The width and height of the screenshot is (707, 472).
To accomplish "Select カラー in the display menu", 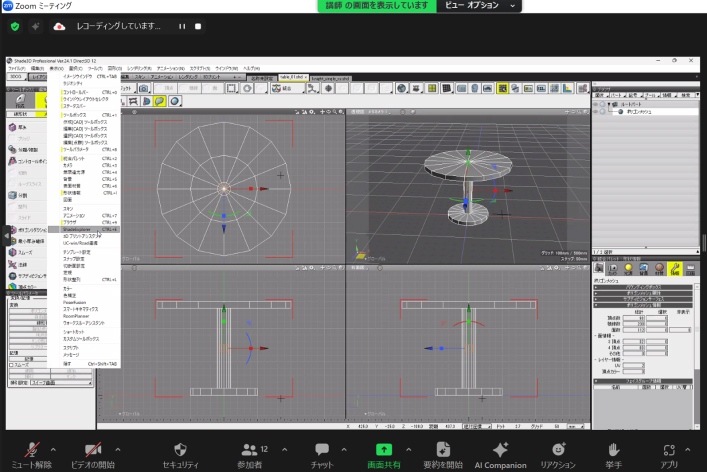I will tap(84, 289).
